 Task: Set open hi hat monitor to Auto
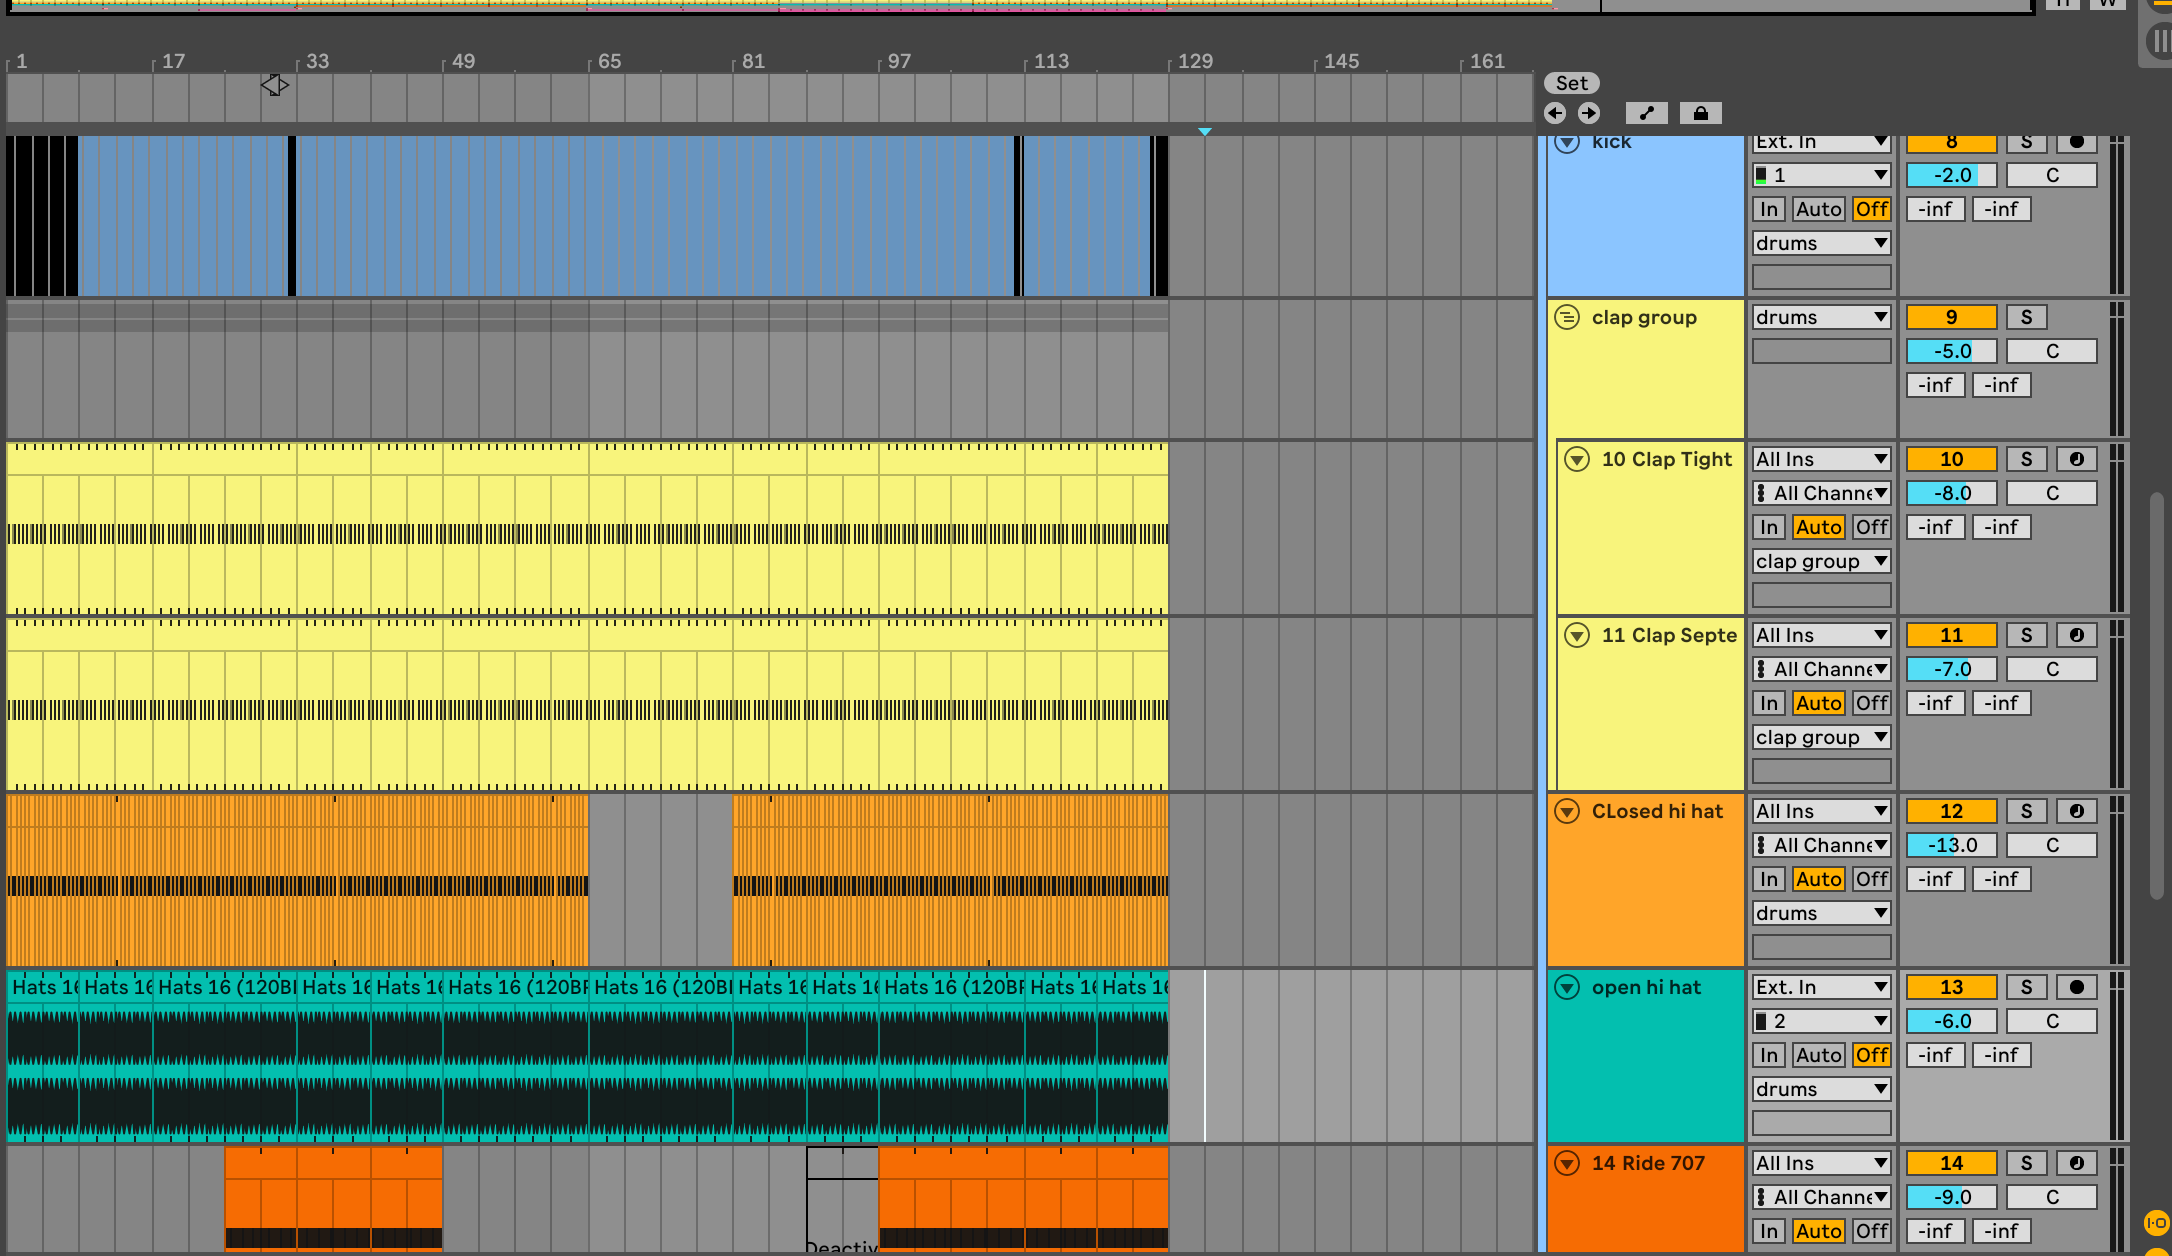(1818, 1055)
